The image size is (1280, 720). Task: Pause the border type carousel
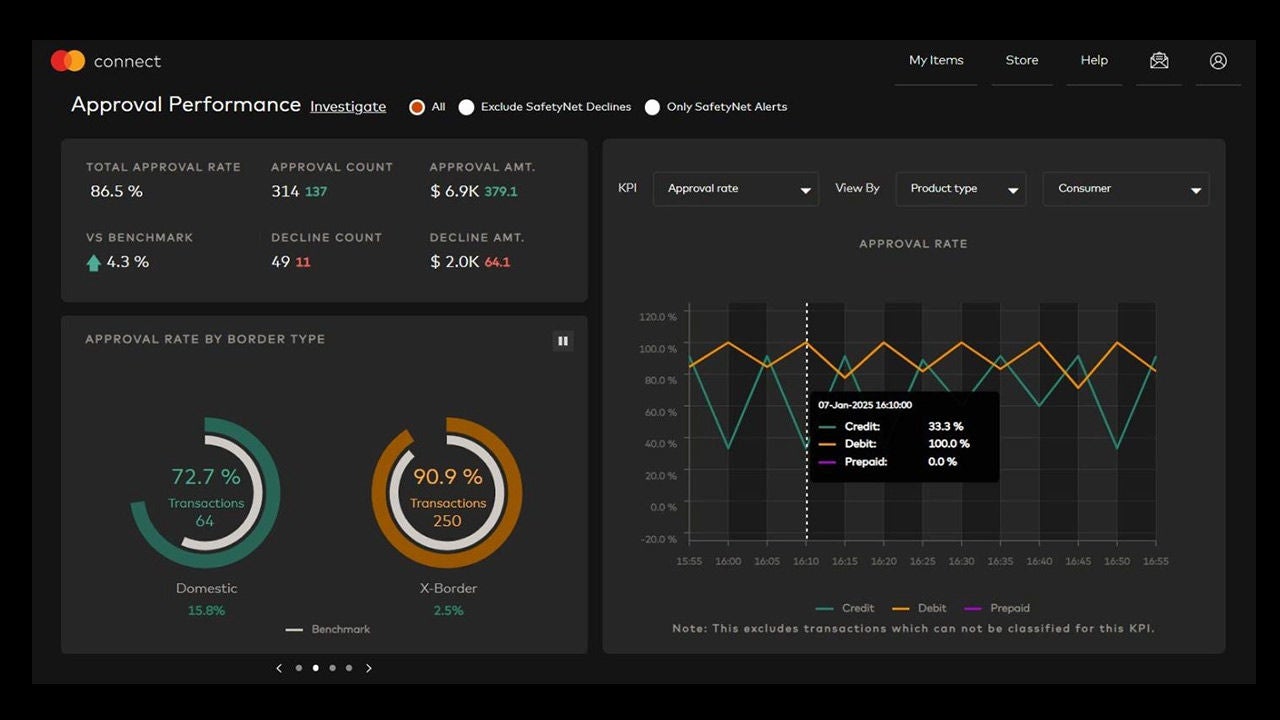click(x=563, y=341)
